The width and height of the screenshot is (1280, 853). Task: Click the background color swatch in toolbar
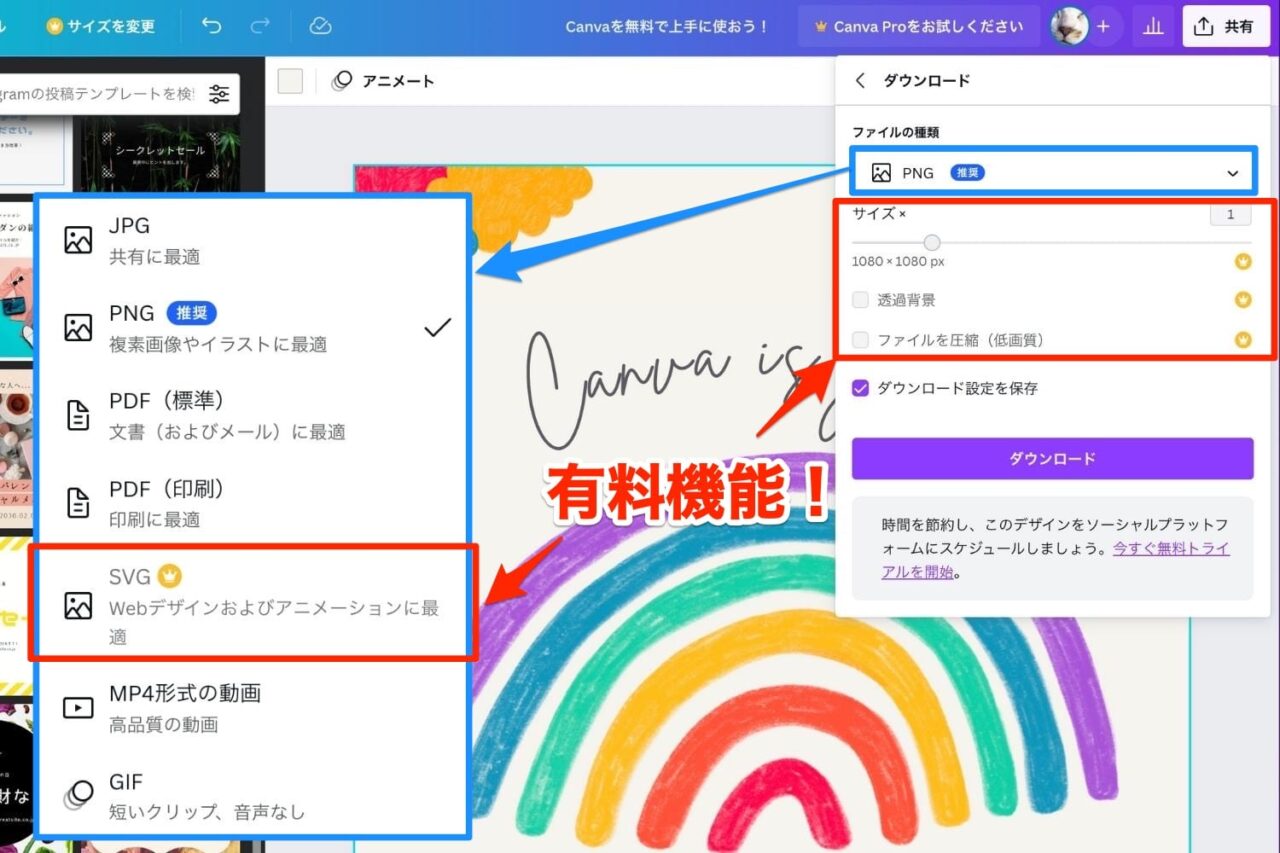290,81
